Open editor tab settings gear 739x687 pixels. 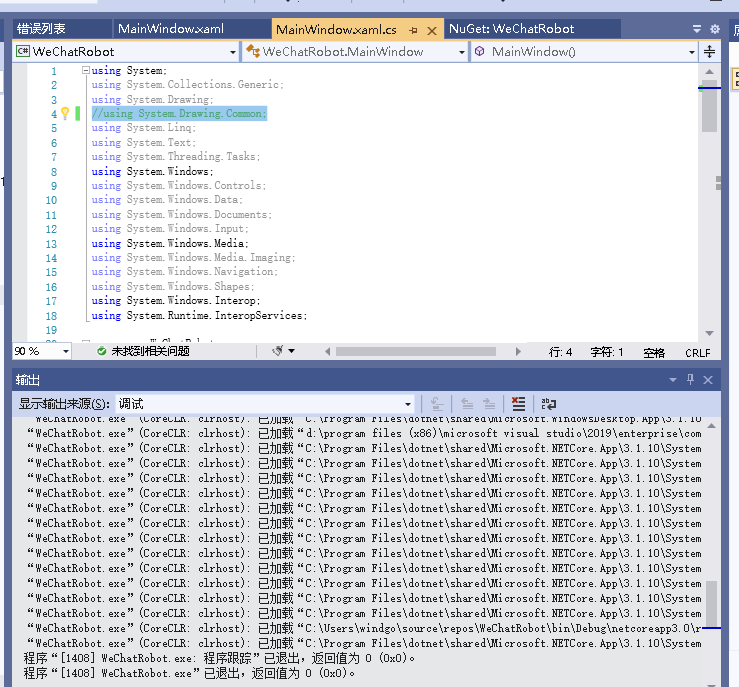[714, 29]
